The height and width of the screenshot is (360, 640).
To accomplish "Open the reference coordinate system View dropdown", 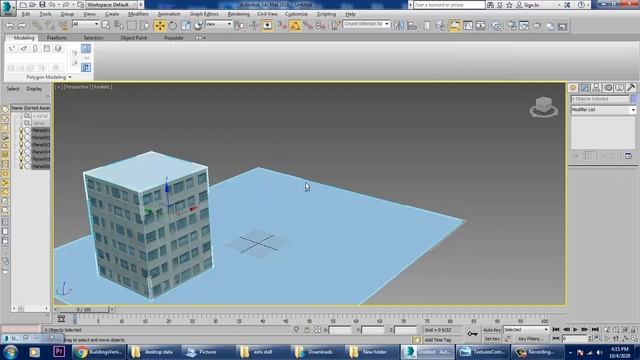I will click(x=218, y=24).
